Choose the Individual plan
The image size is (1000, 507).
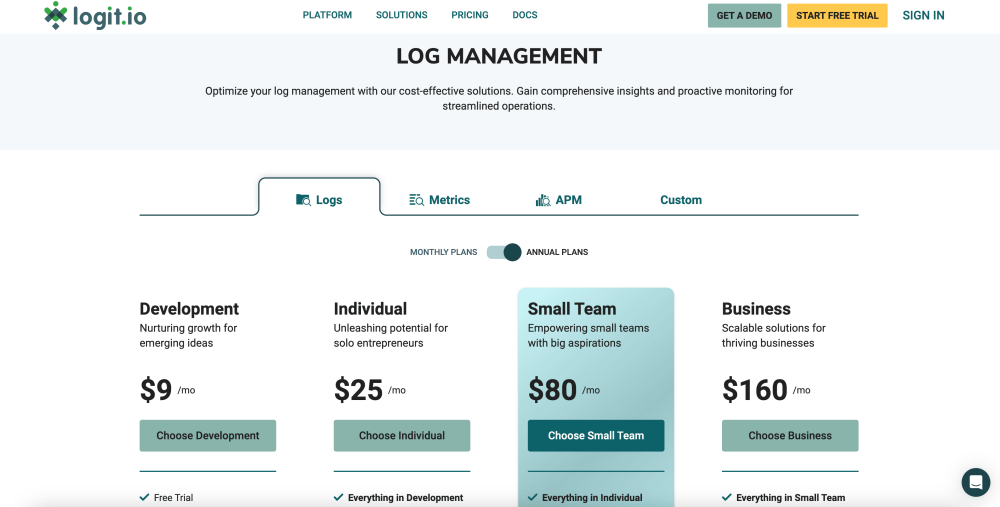(402, 436)
